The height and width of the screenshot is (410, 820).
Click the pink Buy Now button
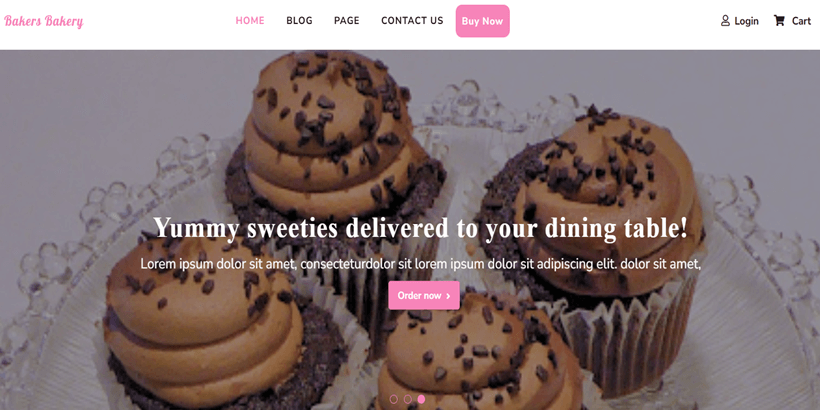click(483, 21)
